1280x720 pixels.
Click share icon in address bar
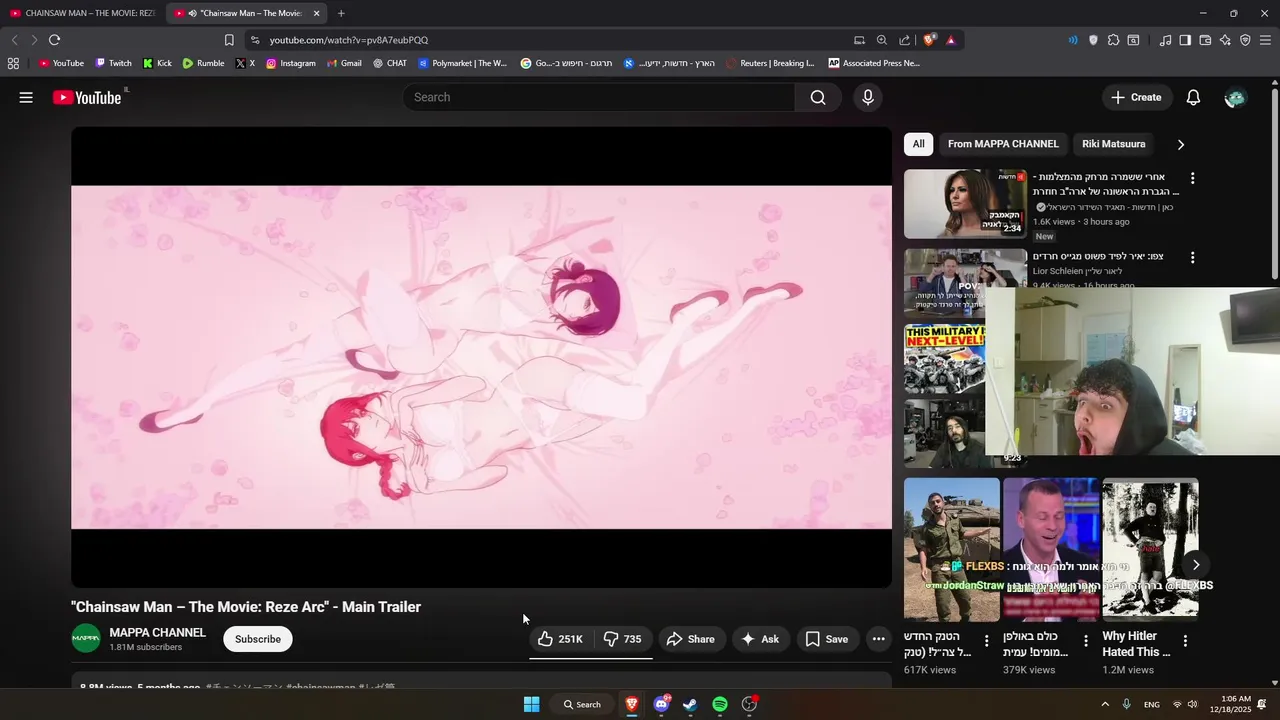point(905,40)
